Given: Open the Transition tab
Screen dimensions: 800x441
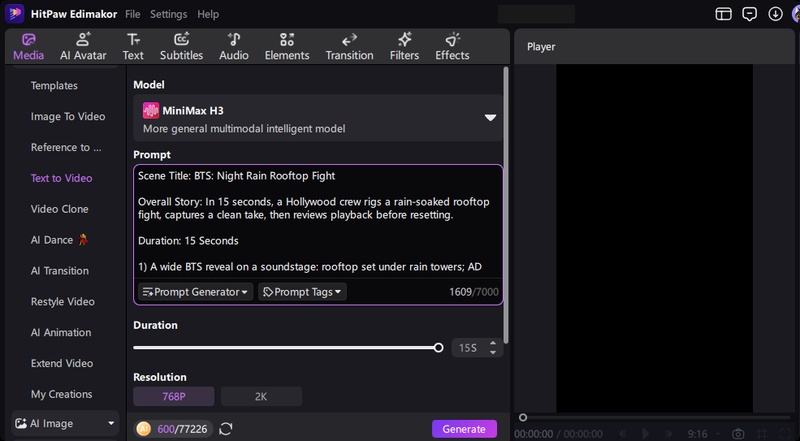Looking at the screenshot, I should coord(349,47).
